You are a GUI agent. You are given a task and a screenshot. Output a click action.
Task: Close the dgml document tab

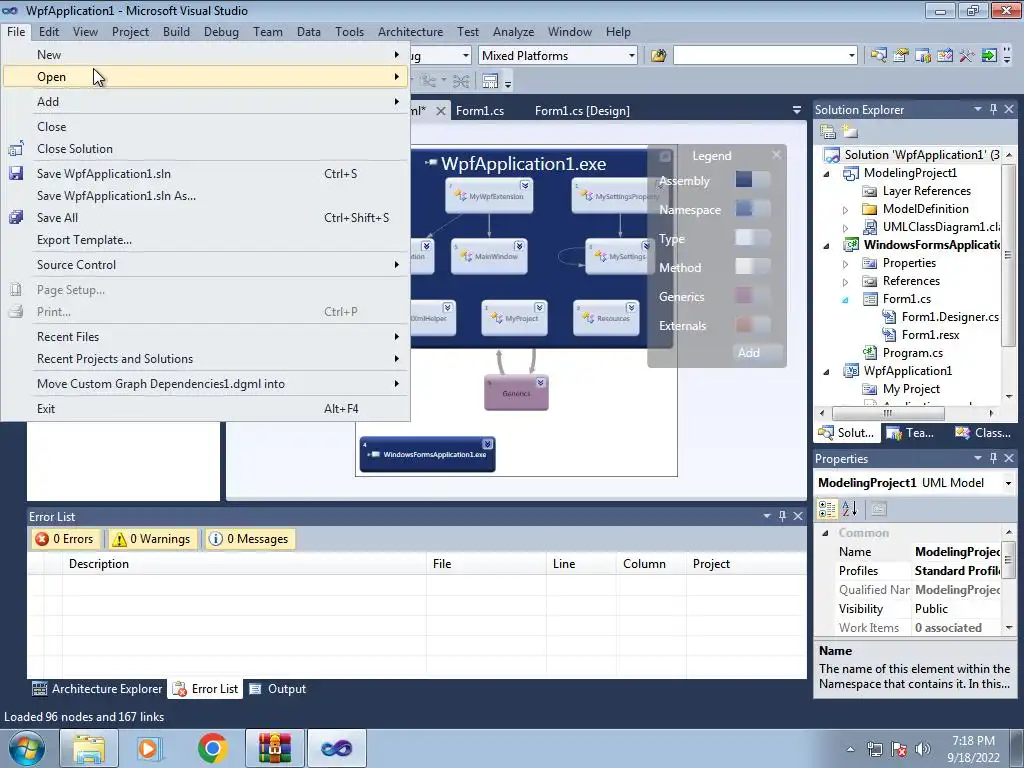click(x=441, y=111)
